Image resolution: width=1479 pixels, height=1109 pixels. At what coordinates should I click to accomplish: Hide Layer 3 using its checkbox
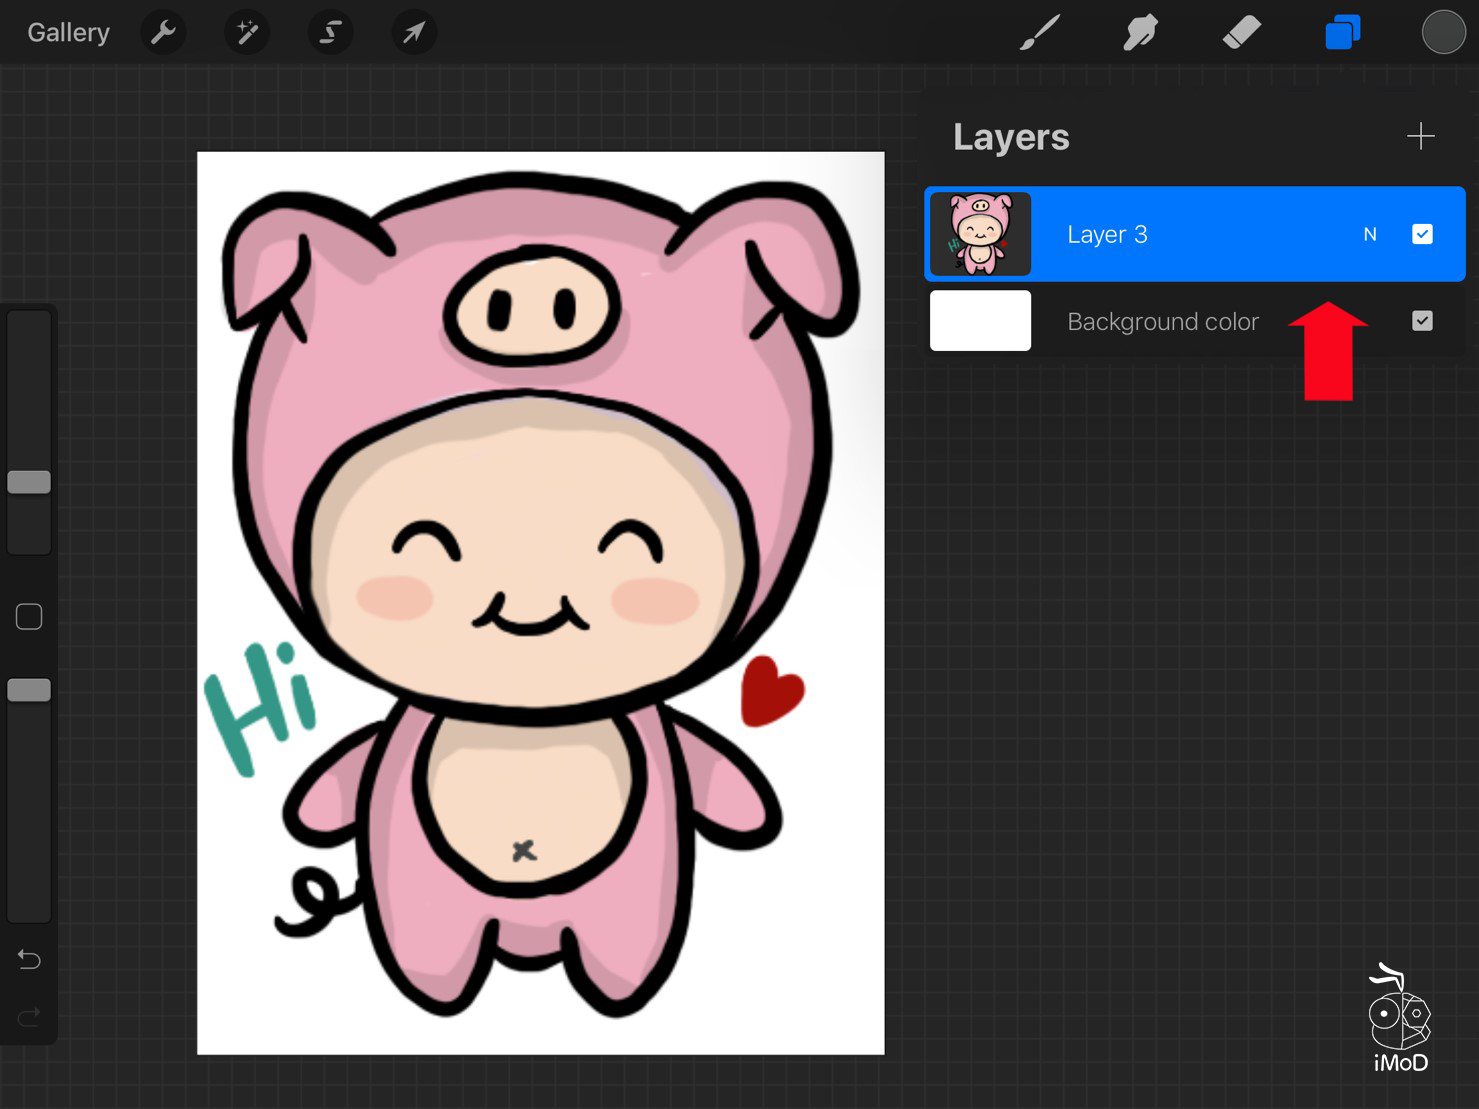pyautogui.click(x=1422, y=234)
